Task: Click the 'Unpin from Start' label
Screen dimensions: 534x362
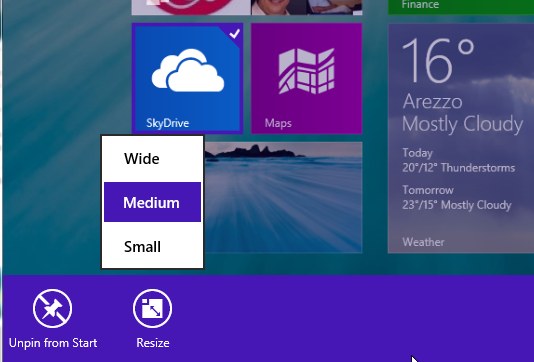Action: (53, 343)
